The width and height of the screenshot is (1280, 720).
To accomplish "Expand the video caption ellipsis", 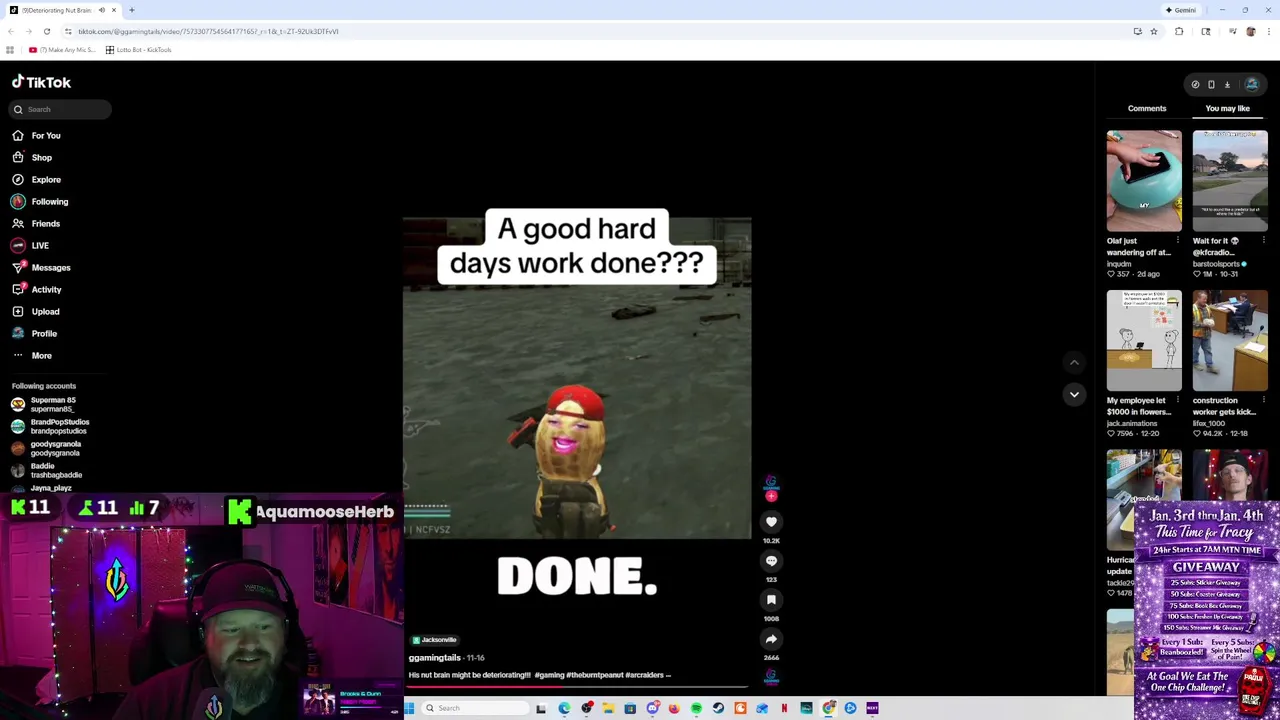I will click(668, 675).
